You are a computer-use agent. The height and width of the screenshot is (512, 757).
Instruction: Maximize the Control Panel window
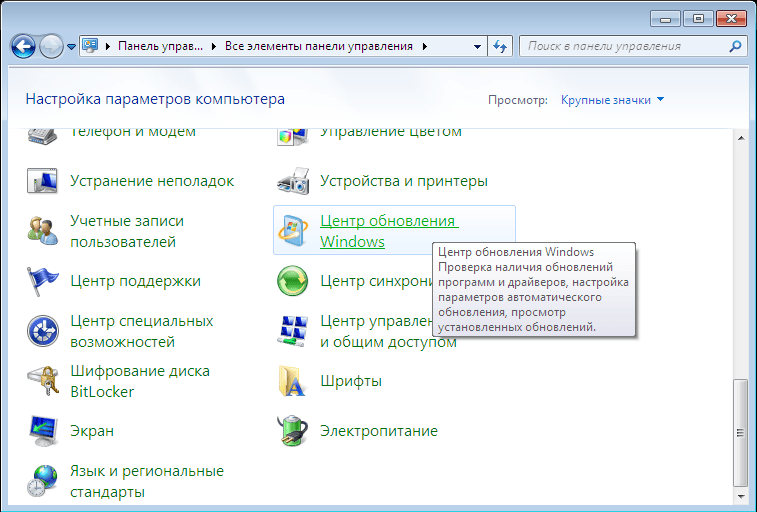698,18
